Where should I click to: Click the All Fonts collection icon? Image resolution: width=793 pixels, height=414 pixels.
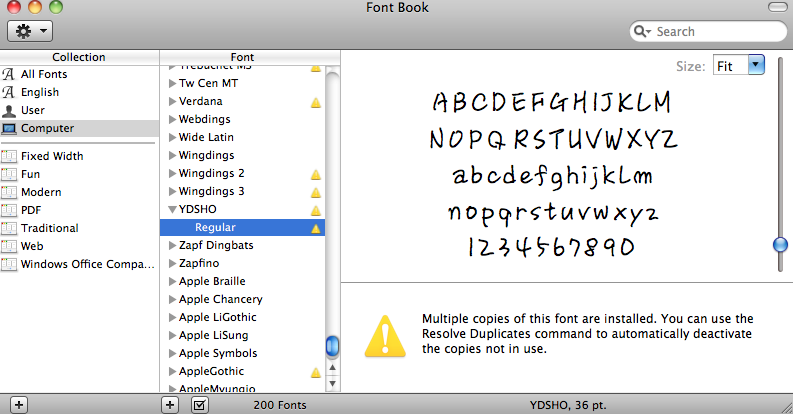[x=9, y=74]
